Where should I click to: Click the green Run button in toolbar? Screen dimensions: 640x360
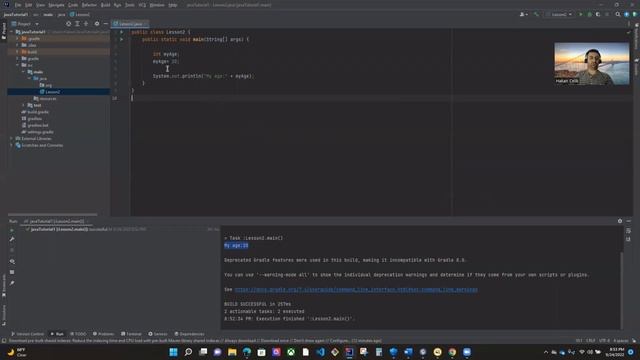click(581, 14)
